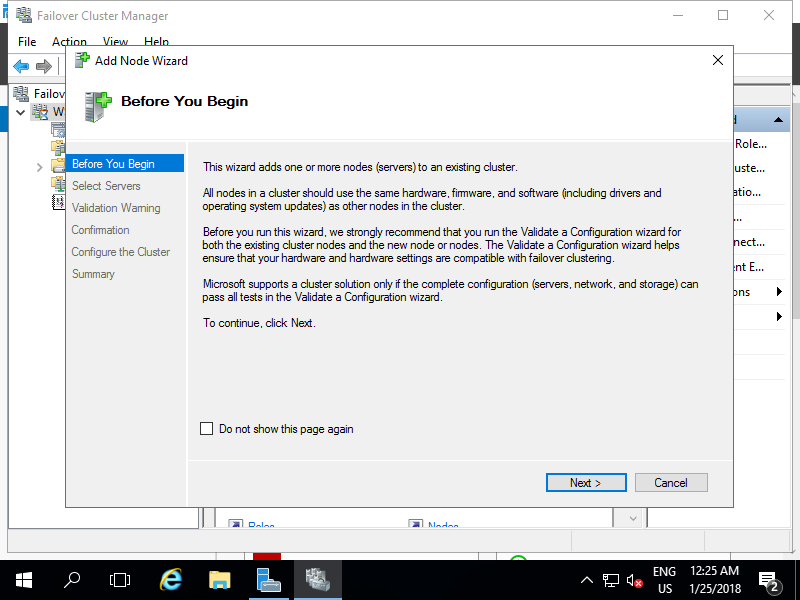Image resolution: width=800 pixels, height=600 pixels.
Task: Click the 'nt E...' action in Actions pane
Action: point(749,267)
